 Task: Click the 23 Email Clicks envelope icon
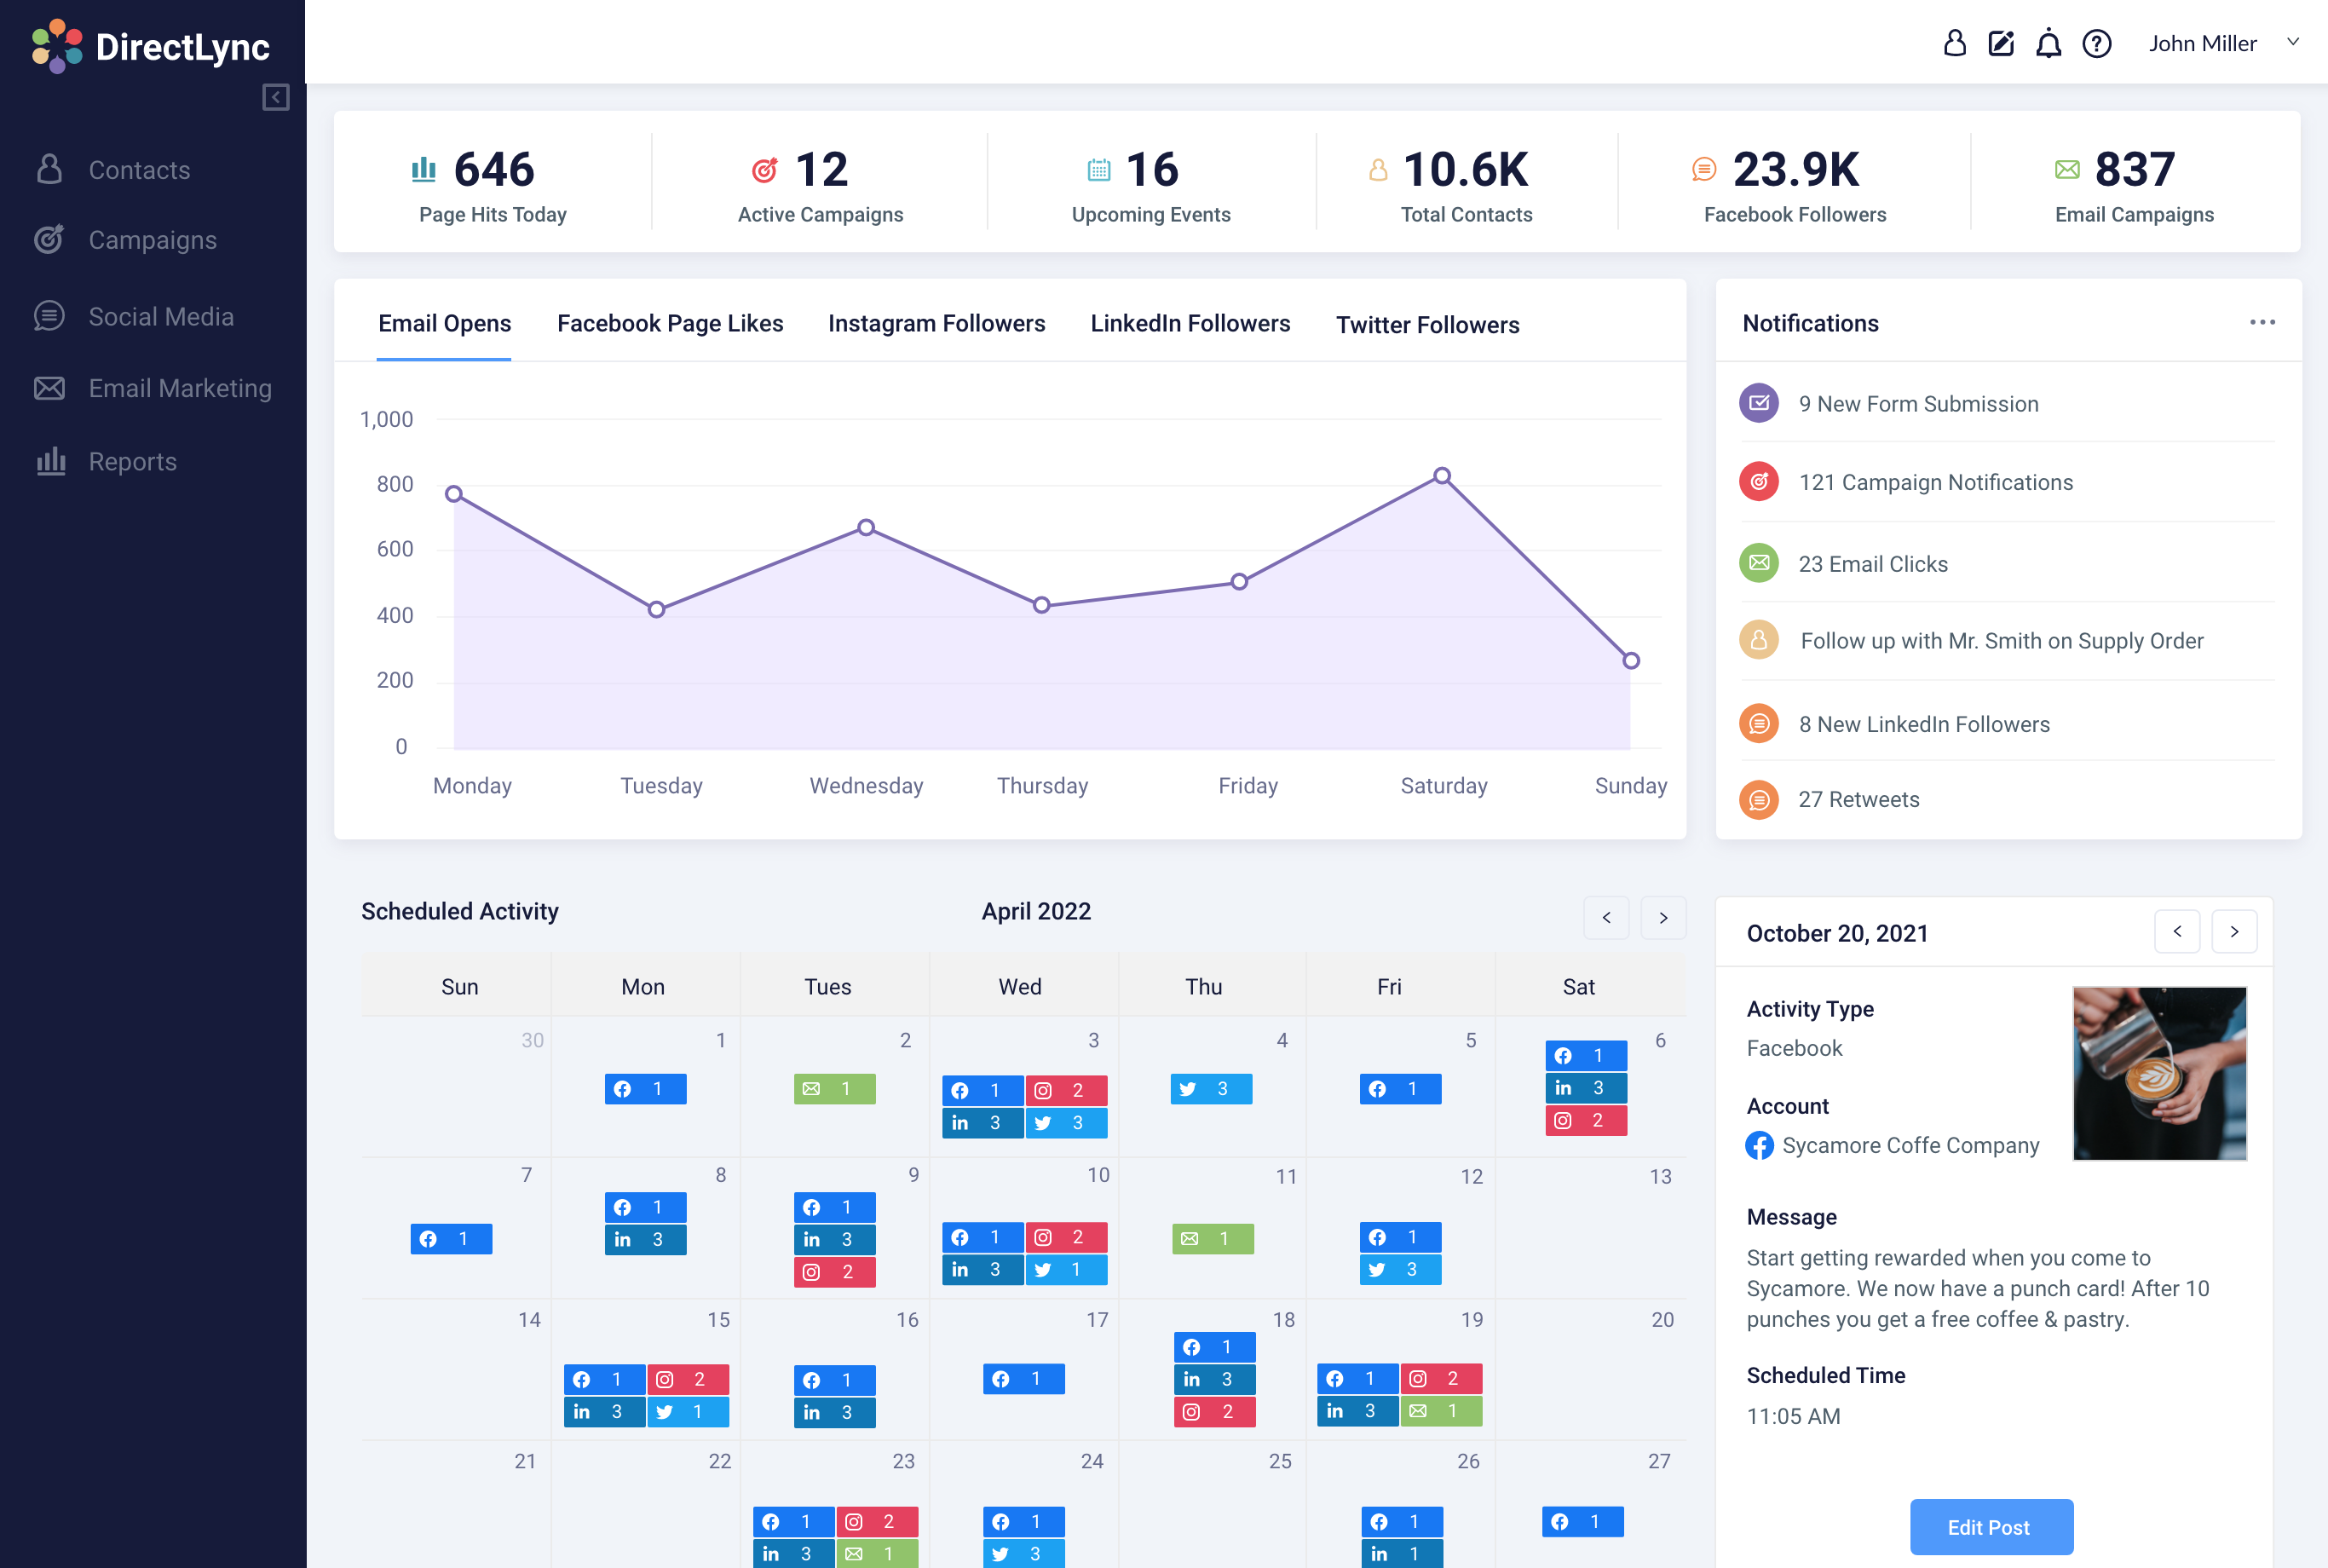coord(1758,563)
